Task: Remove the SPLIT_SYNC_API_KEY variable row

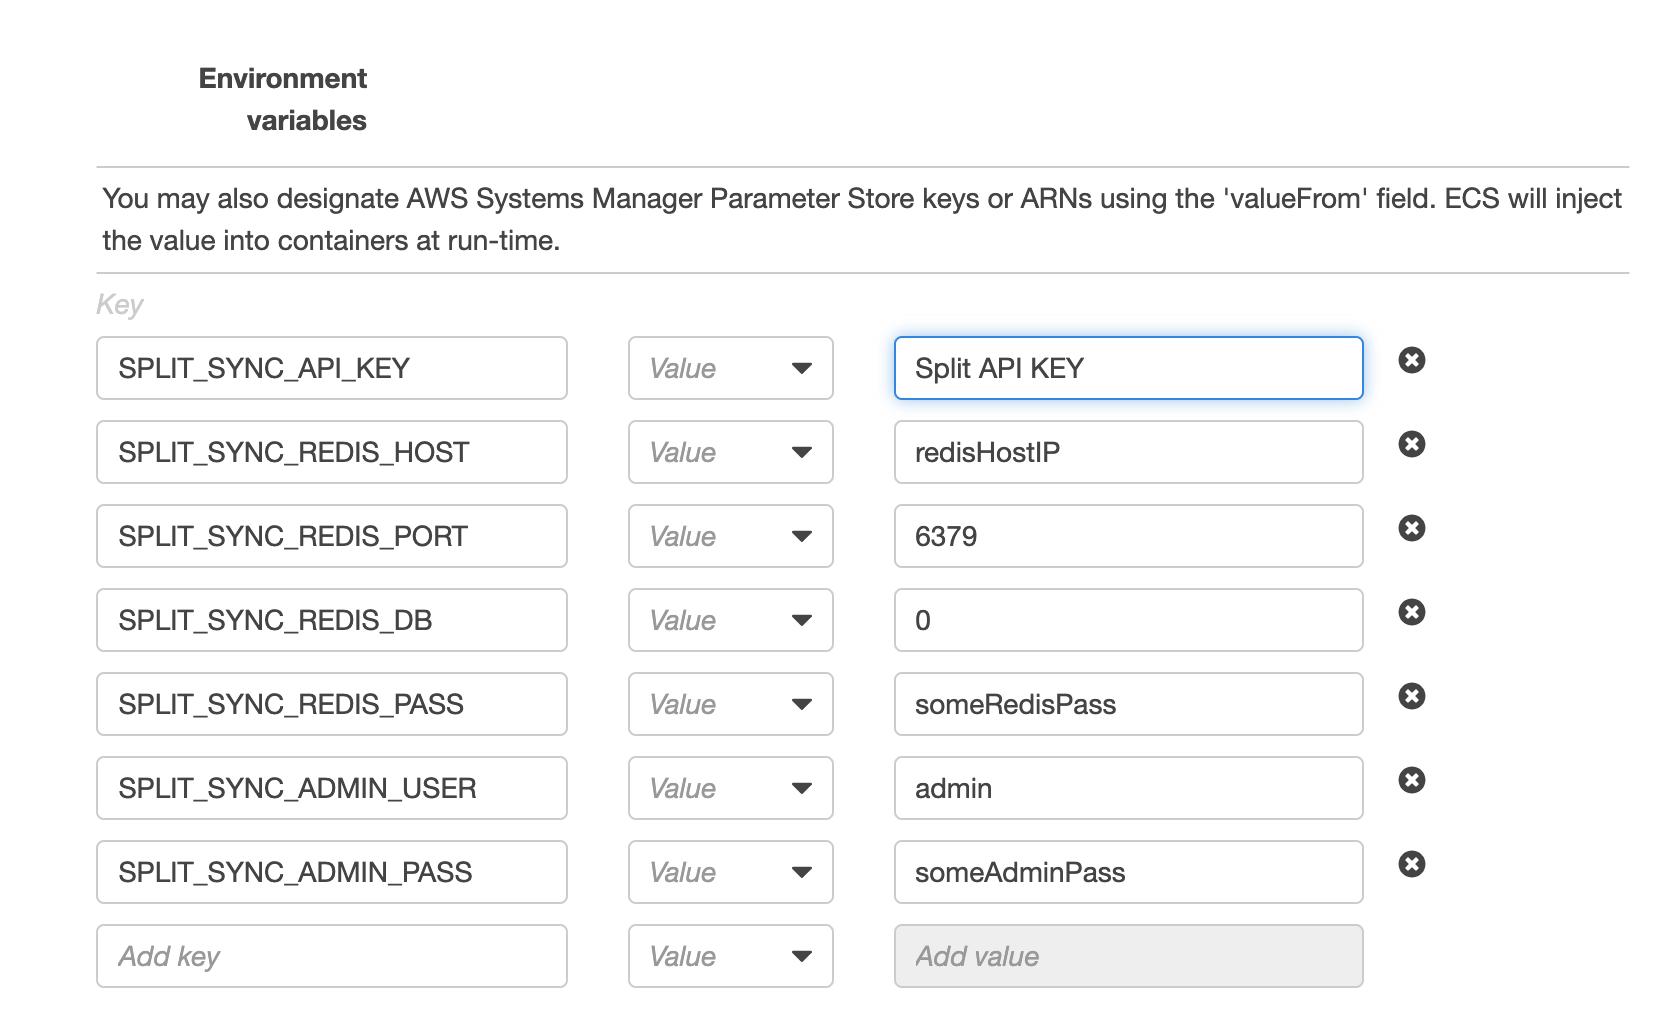Action: point(1411,360)
